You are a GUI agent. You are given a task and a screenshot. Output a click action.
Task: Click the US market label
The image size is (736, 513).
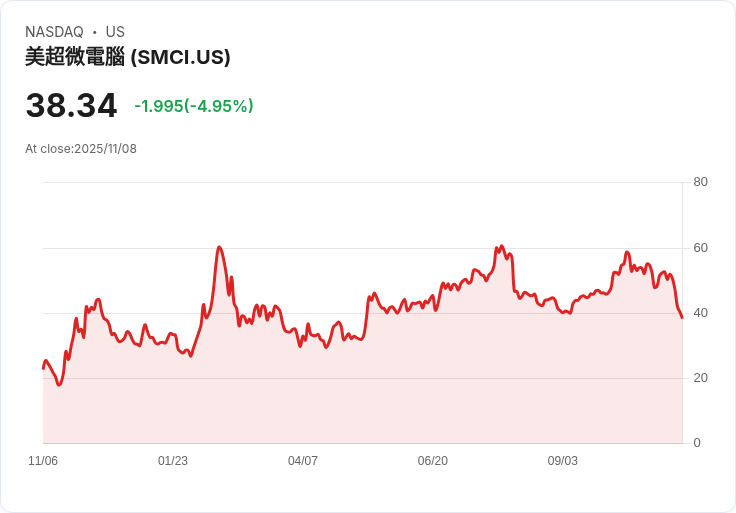click(115, 32)
